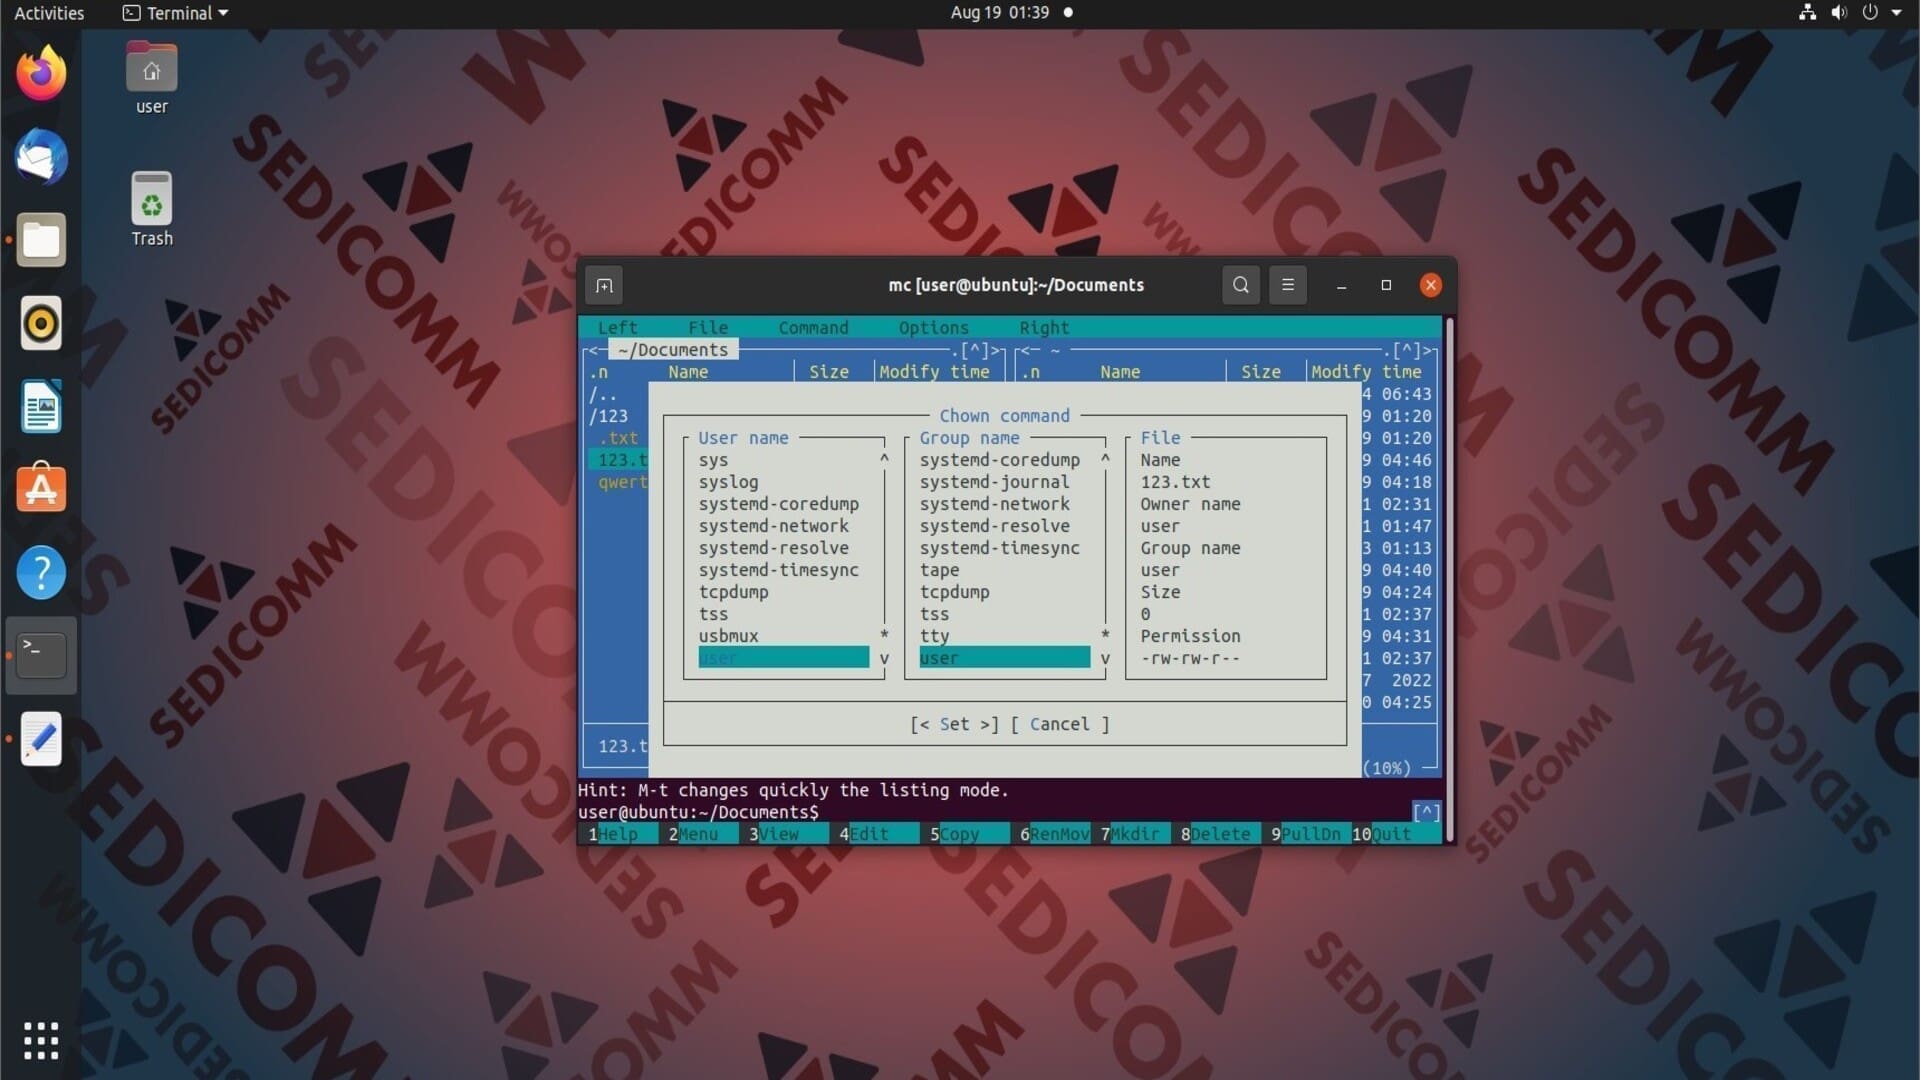Open the Trash desktop icon
The width and height of the screenshot is (1920, 1080).
152,210
